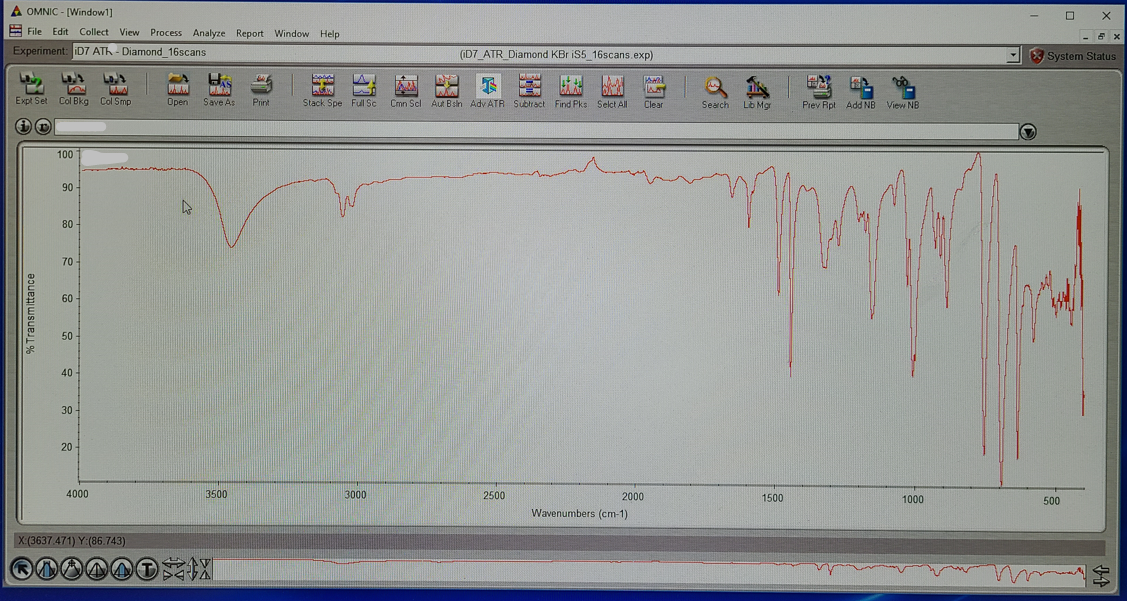Find peaks with Find Pks icon

[571, 91]
